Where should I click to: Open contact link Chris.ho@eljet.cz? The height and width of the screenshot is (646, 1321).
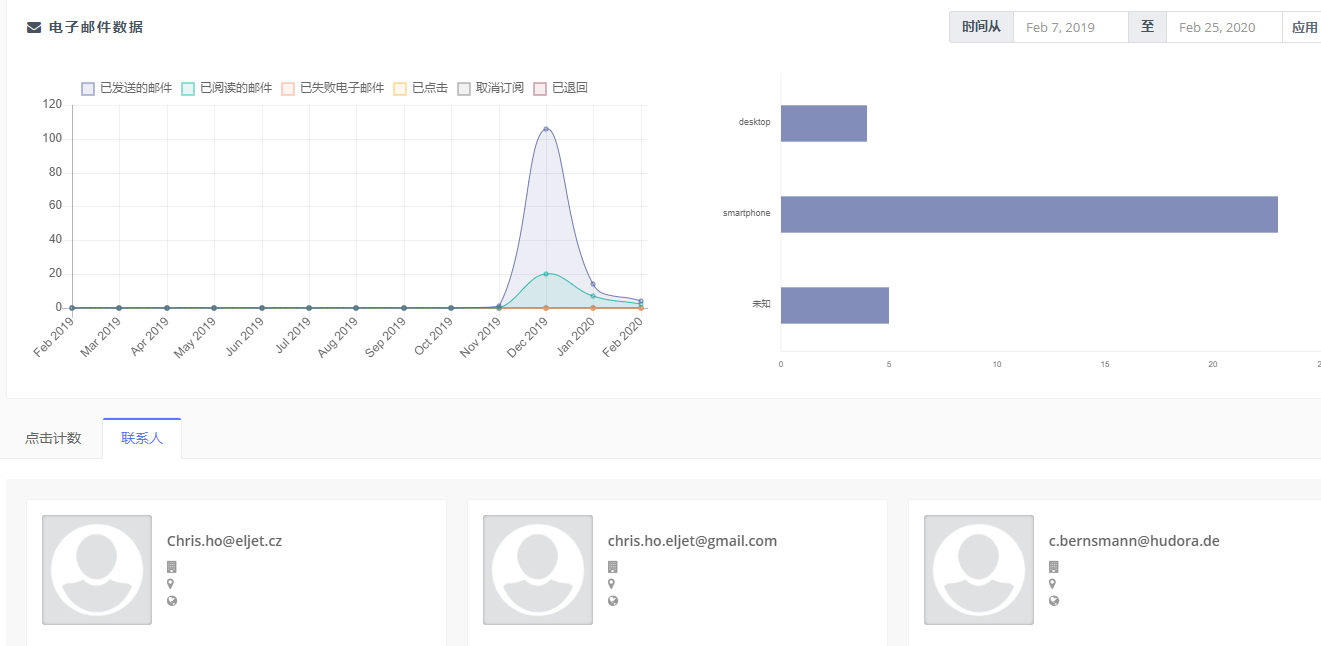(224, 541)
